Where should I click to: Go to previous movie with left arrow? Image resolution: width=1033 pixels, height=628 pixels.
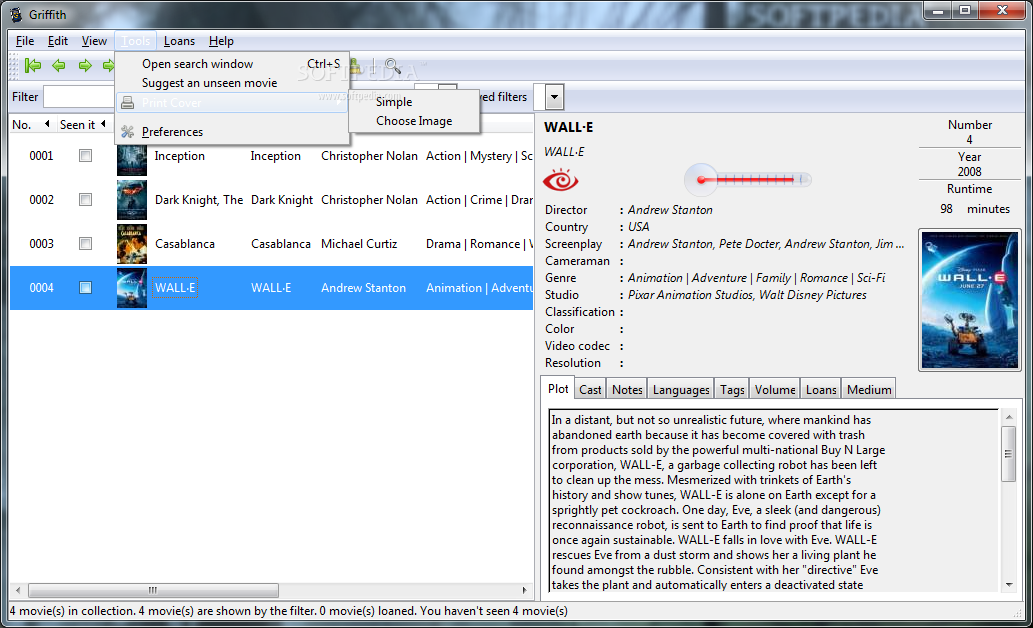pos(59,65)
